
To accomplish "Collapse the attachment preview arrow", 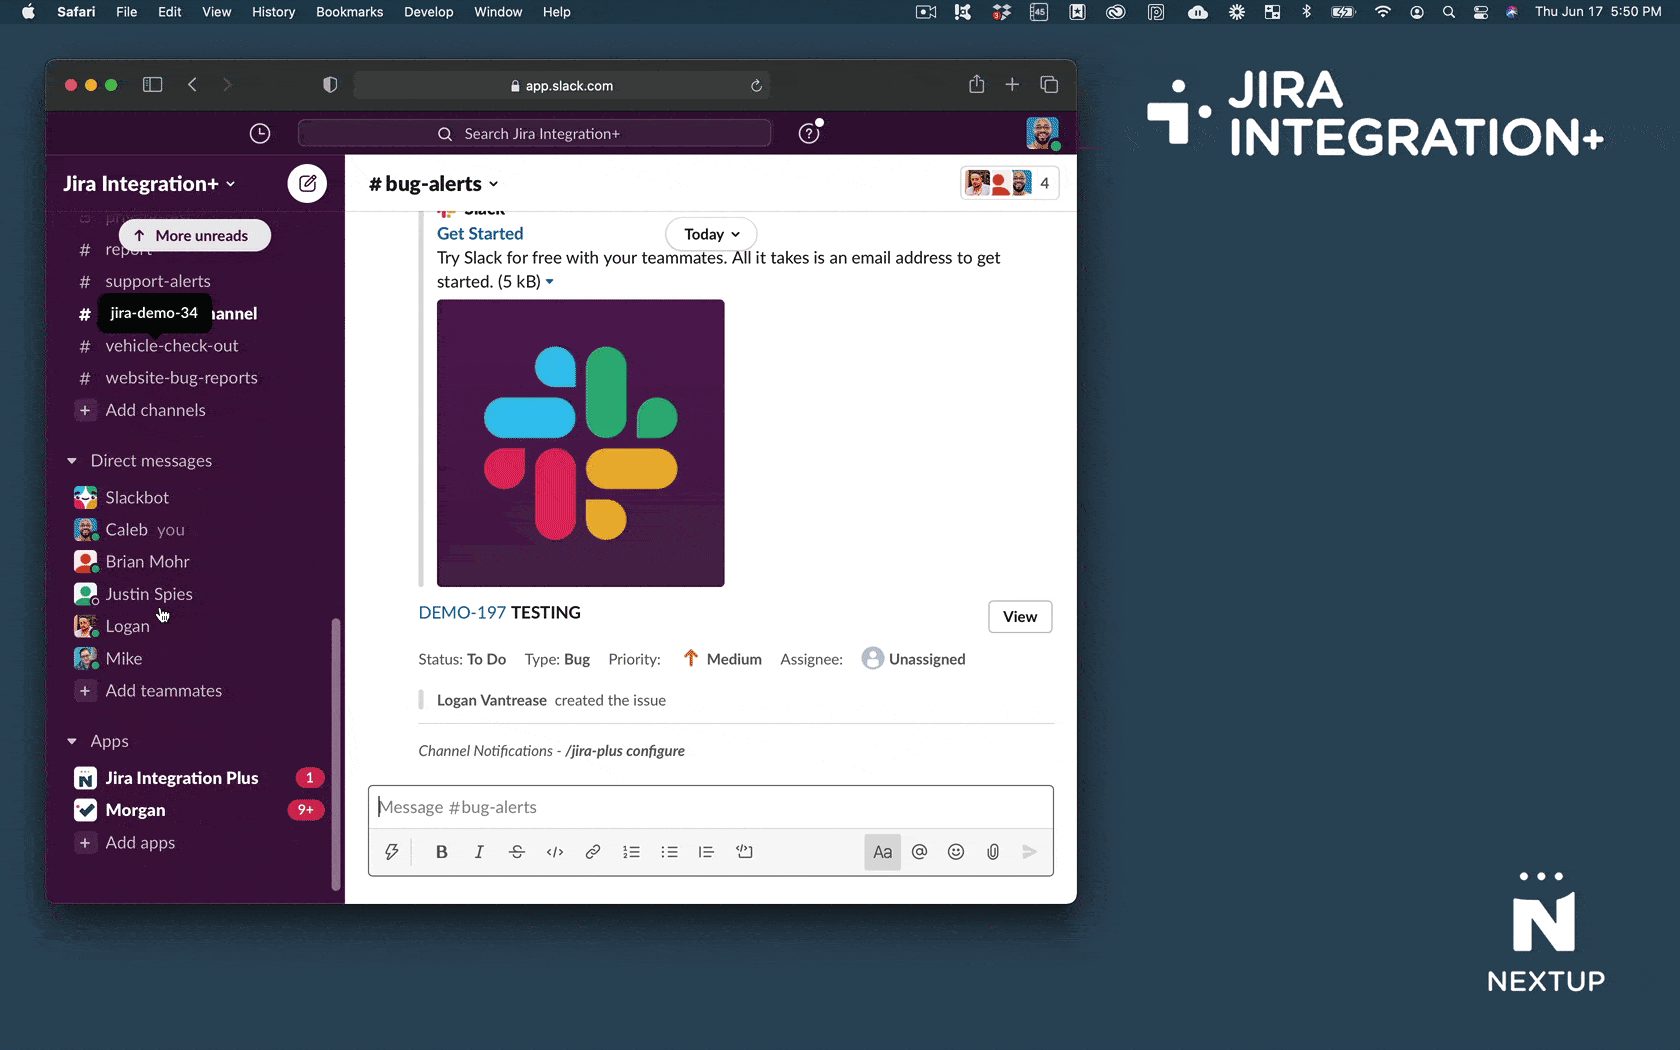I will [549, 282].
